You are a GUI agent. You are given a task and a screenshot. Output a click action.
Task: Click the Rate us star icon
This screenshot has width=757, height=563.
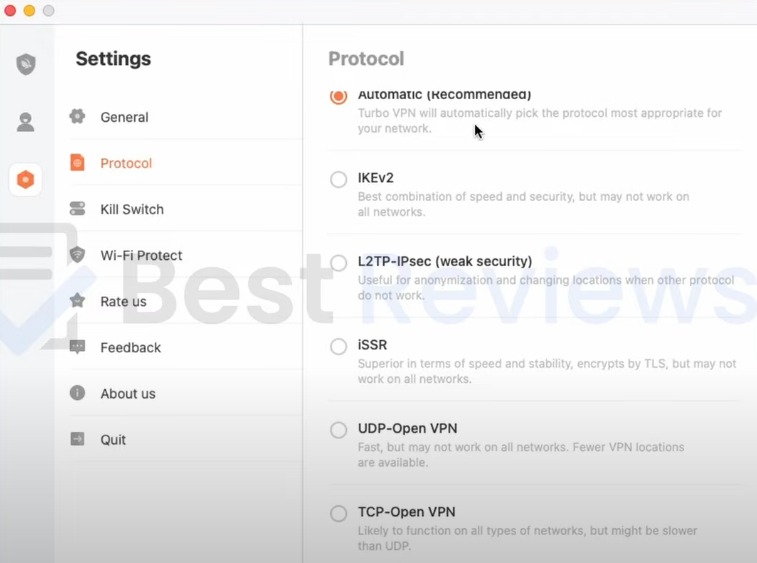pos(77,301)
